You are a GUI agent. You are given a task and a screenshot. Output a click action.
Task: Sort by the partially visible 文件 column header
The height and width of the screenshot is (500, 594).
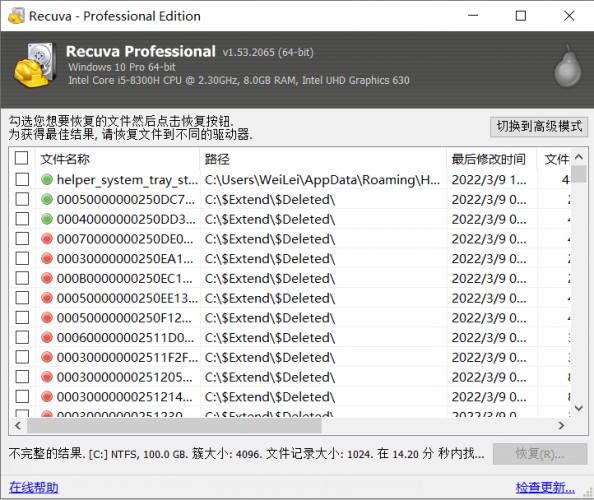(x=553, y=159)
